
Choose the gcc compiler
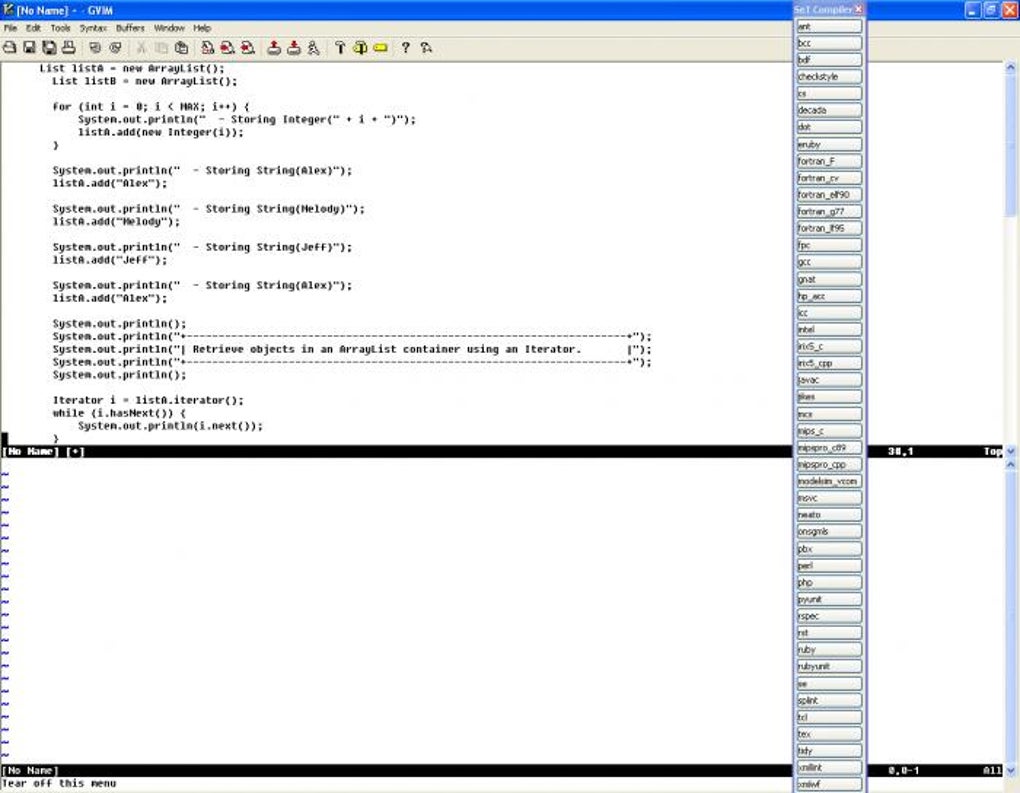[829, 262]
